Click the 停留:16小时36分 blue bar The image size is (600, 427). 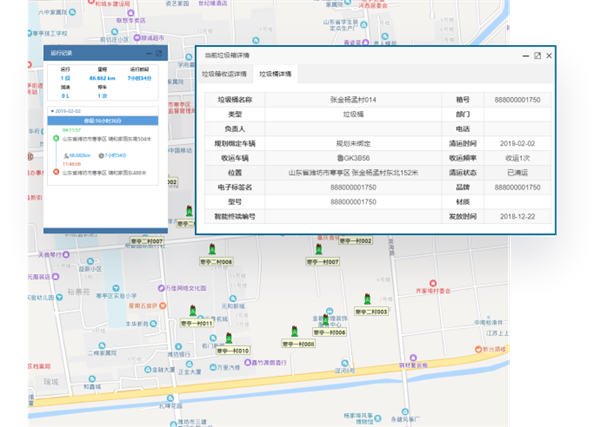[104, 119]
